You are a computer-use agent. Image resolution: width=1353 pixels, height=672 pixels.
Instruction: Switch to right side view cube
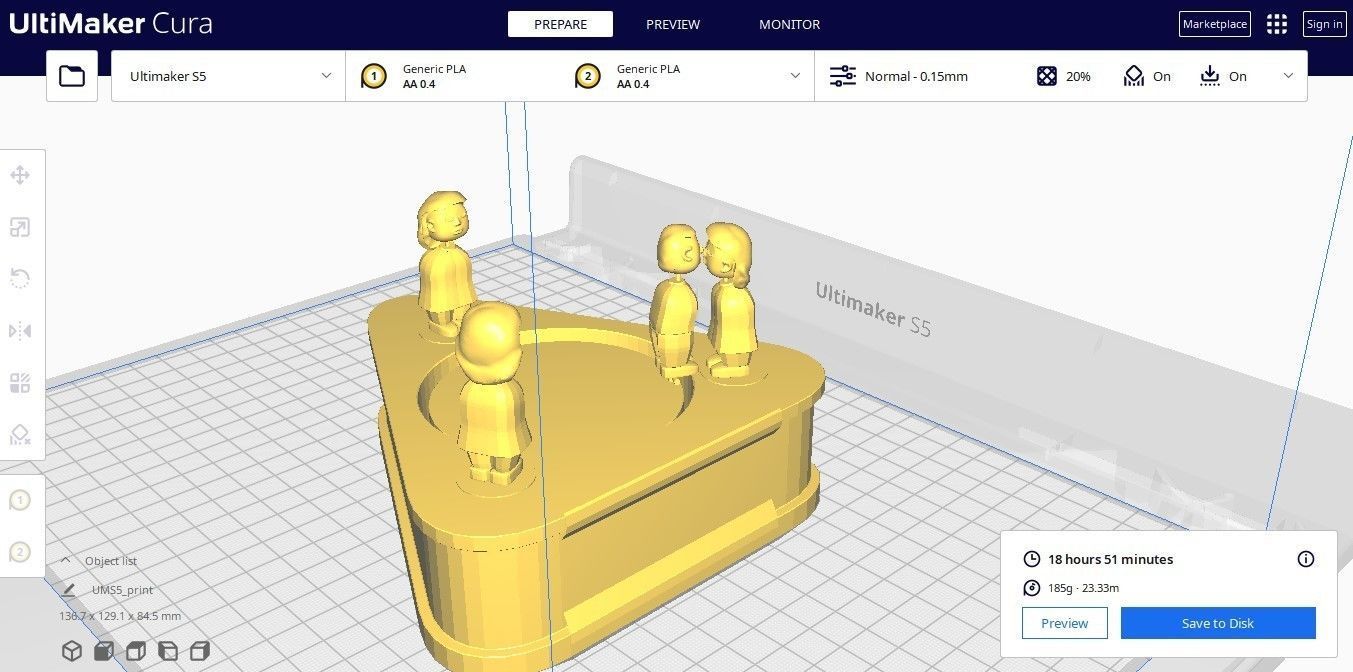coord(200,651)
